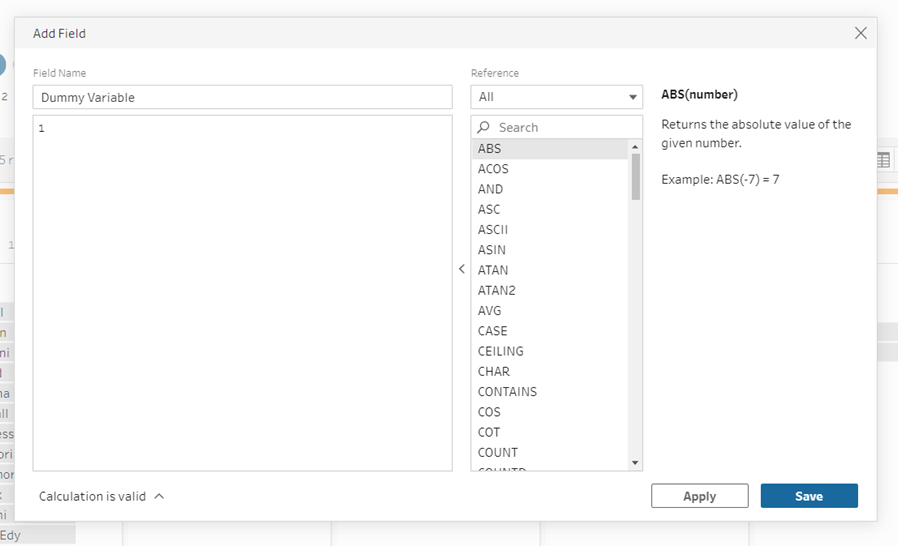Collapse the reference panel with left chevron
The image size is (898, 546).
coord(462,269)
